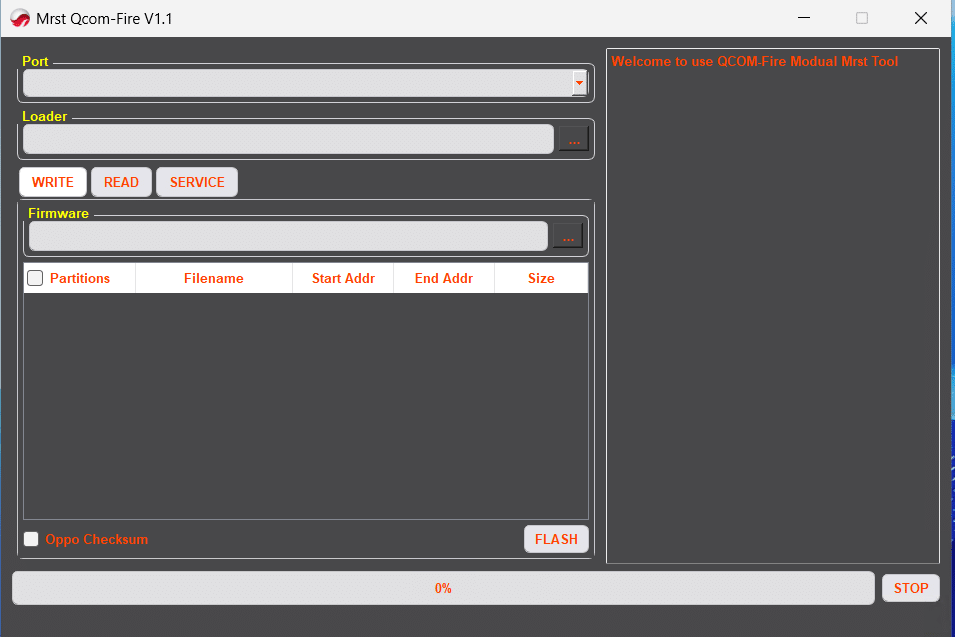The height and width of the screenshot is (637, 955).
Task: Click the Start Addr column header
Action: coord(343,278)
